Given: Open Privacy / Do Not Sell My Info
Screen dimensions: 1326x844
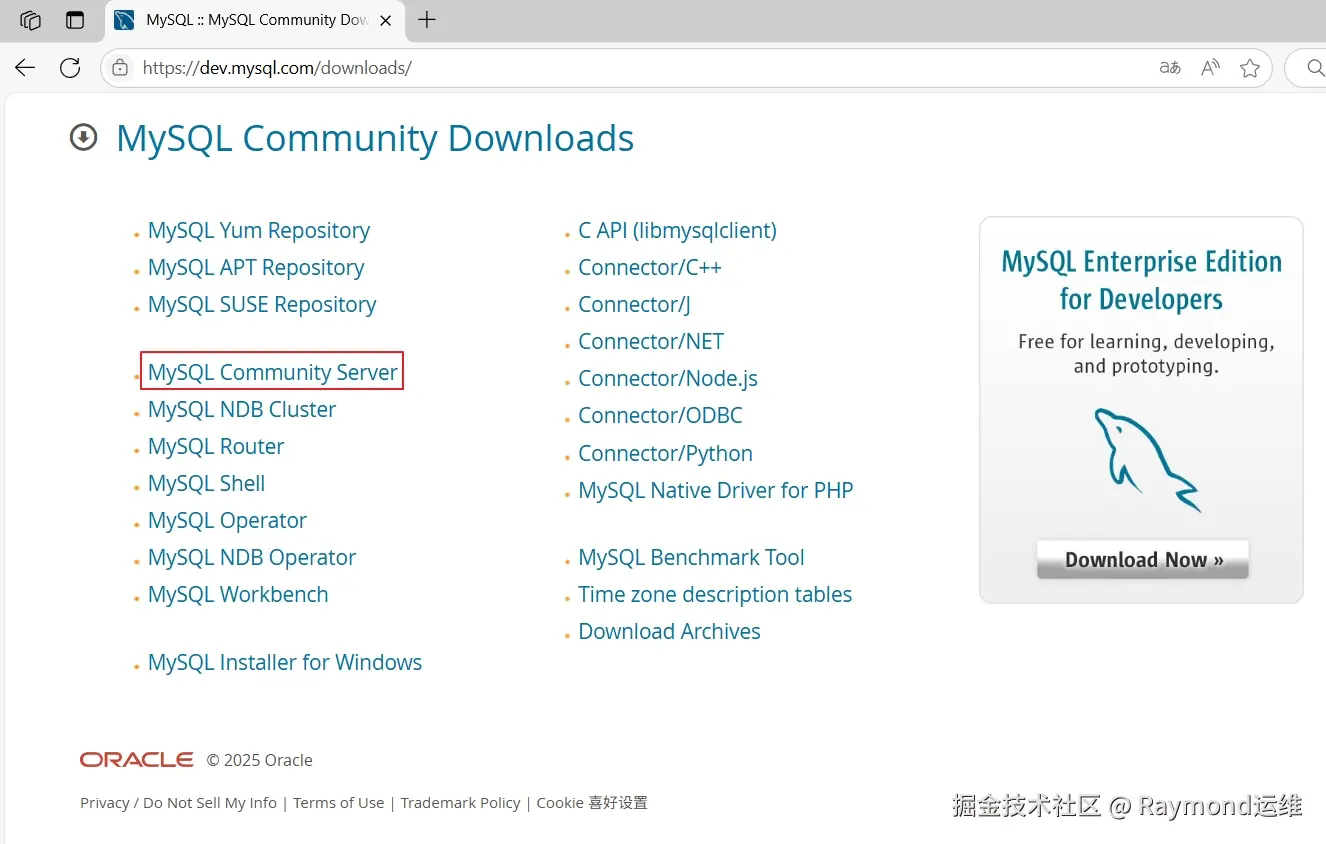Looking at the screenshot, I should (x=179, y=802).
